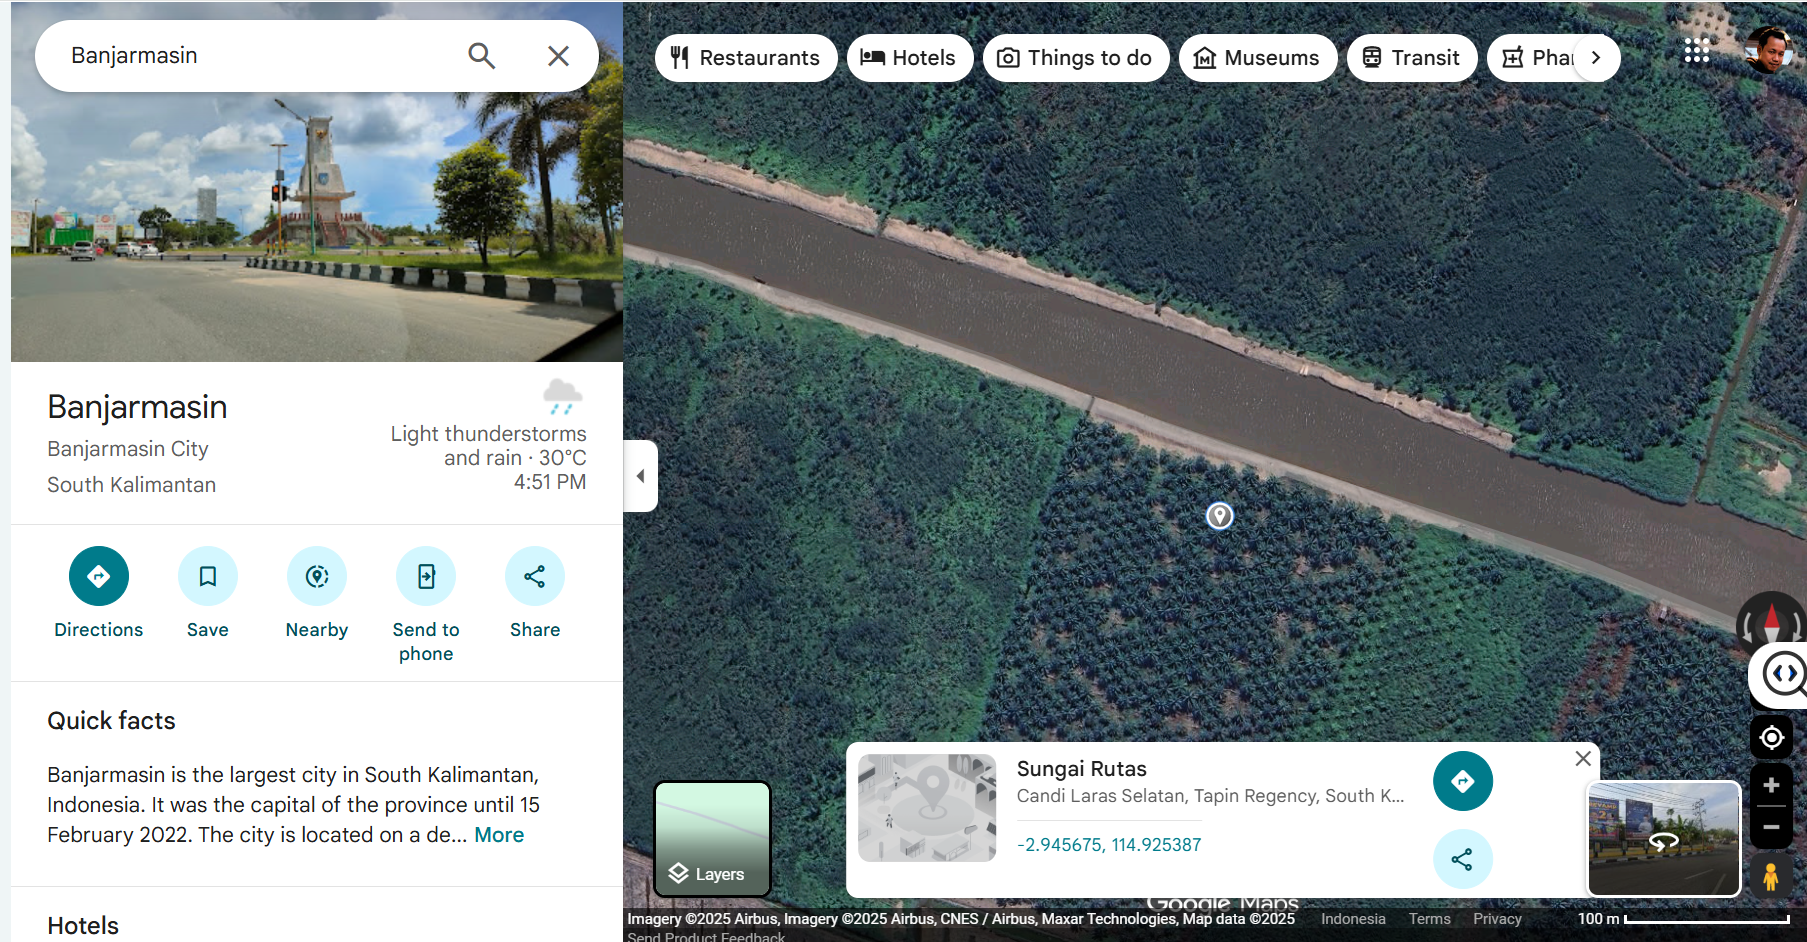Clear the Banjarmasin search text
This screenshot has height=942, width=1807.
[x=558, y=56]
